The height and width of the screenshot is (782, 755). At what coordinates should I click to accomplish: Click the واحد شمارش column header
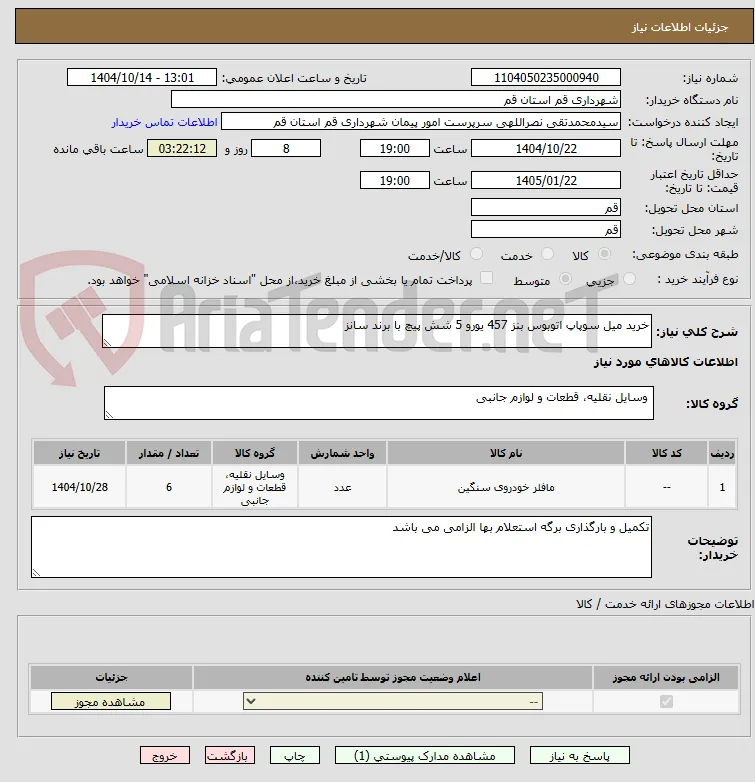coord(342,453)
